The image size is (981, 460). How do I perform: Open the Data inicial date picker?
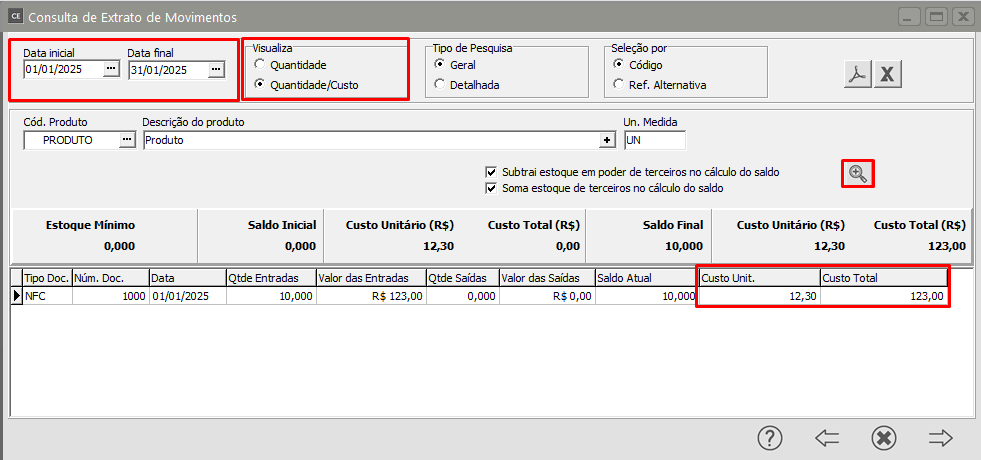[111, 70]
